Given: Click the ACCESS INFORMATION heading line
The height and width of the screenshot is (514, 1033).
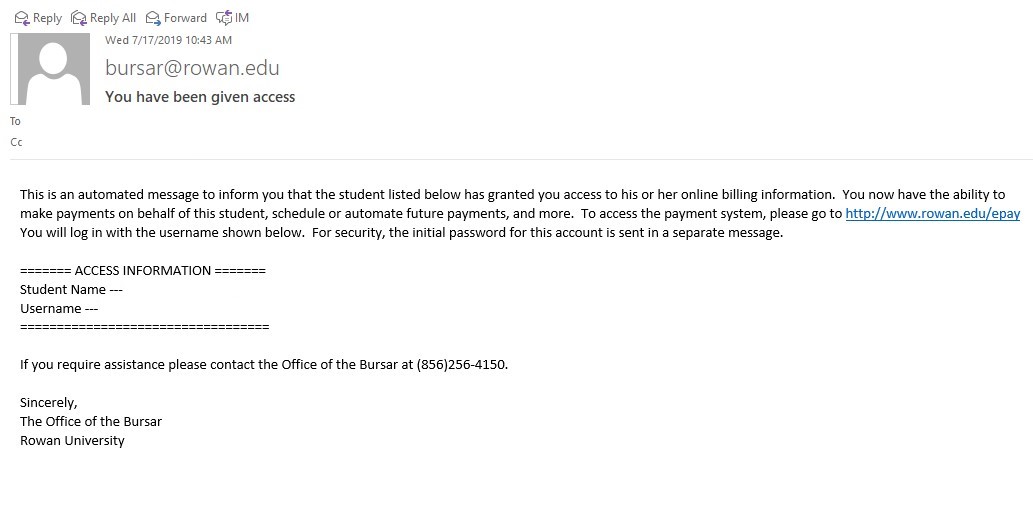Looking at the screenshot, I should (143, 270).
